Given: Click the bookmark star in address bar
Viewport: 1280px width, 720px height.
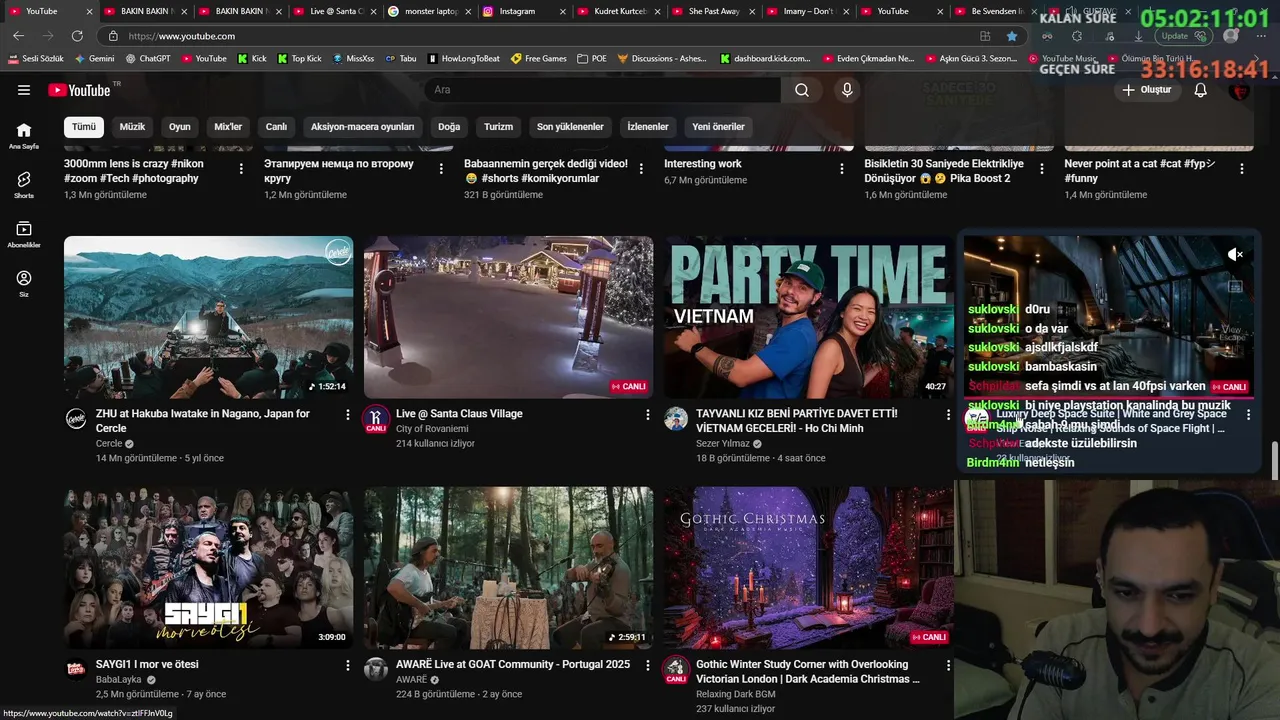Looking at the screenshot, I should coord(1012,36).
